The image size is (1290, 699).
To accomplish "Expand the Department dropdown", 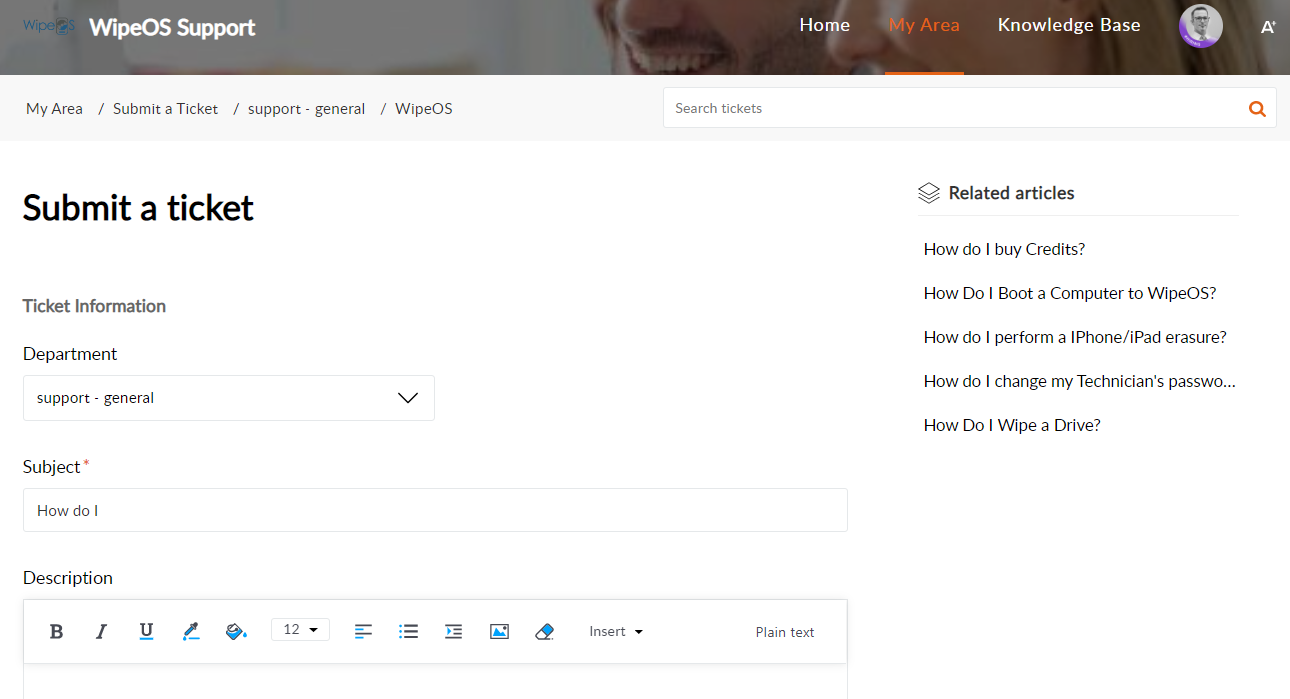I will click(x=229, y=398).
